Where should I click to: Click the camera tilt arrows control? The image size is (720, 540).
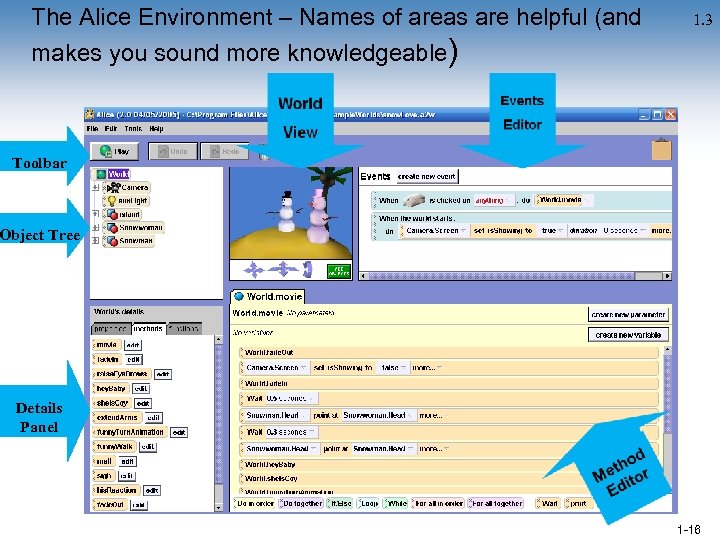click(x=307, y=270)
